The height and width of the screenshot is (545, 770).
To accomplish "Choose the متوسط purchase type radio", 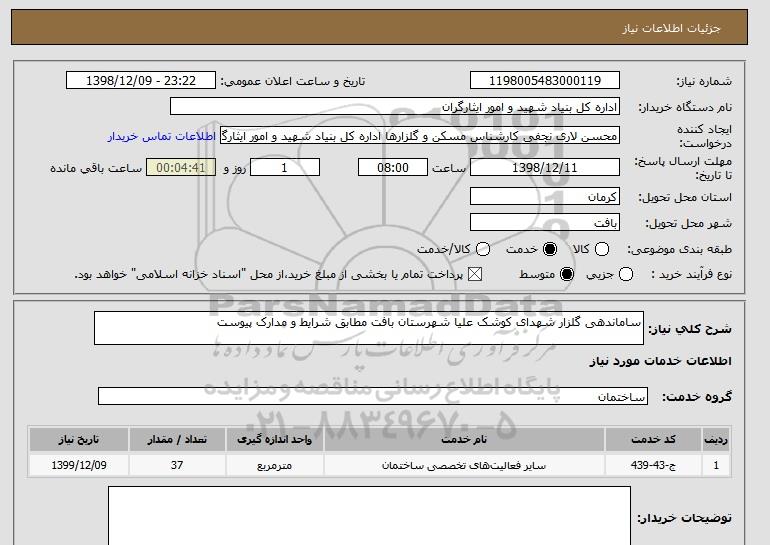I will click(x=567, y=274).
